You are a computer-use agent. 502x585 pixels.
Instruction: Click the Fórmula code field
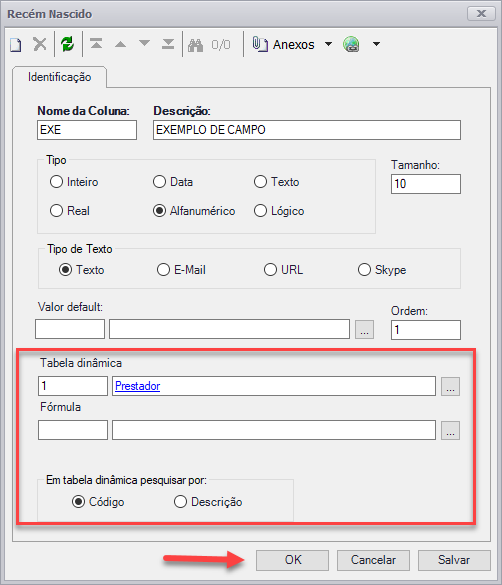click(73, 430)
